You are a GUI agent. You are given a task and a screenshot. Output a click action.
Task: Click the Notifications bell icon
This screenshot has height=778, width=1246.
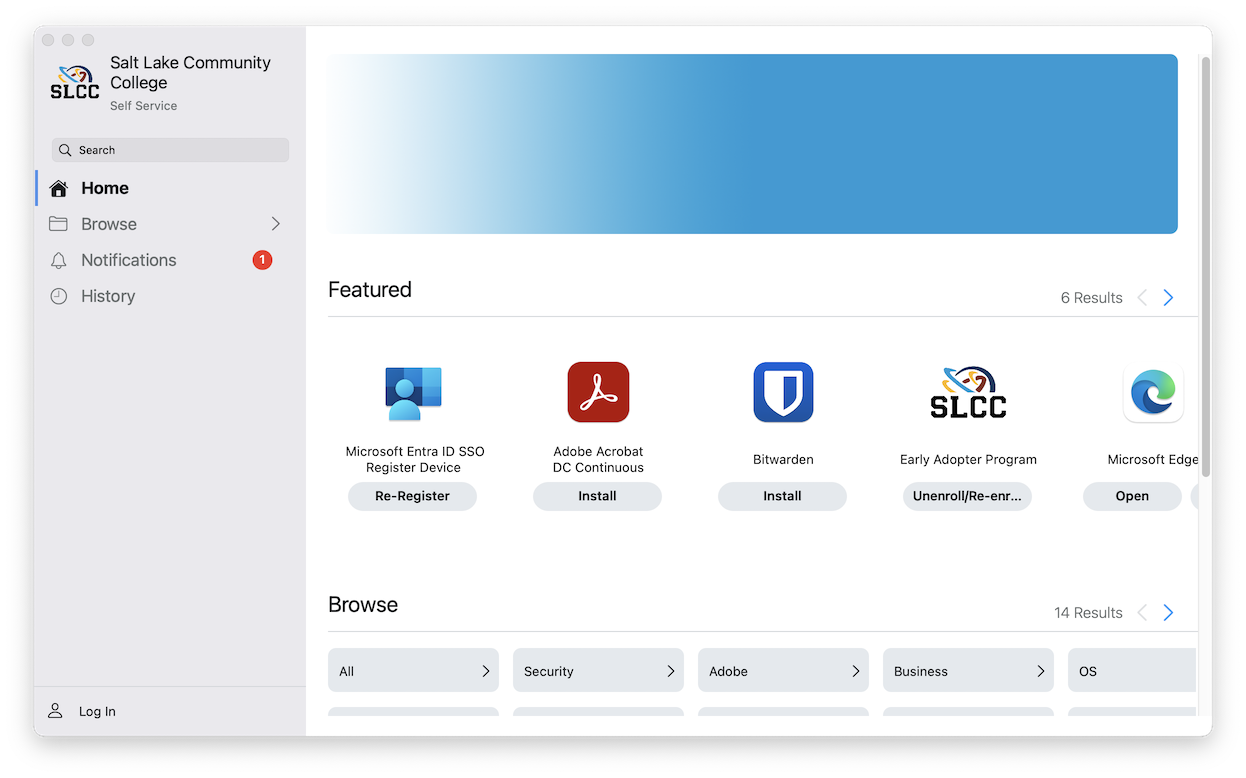click(59, 260)
